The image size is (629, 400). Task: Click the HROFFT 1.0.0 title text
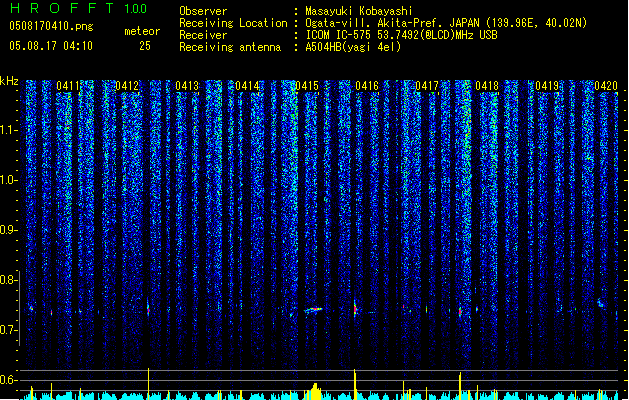(79, 8)
